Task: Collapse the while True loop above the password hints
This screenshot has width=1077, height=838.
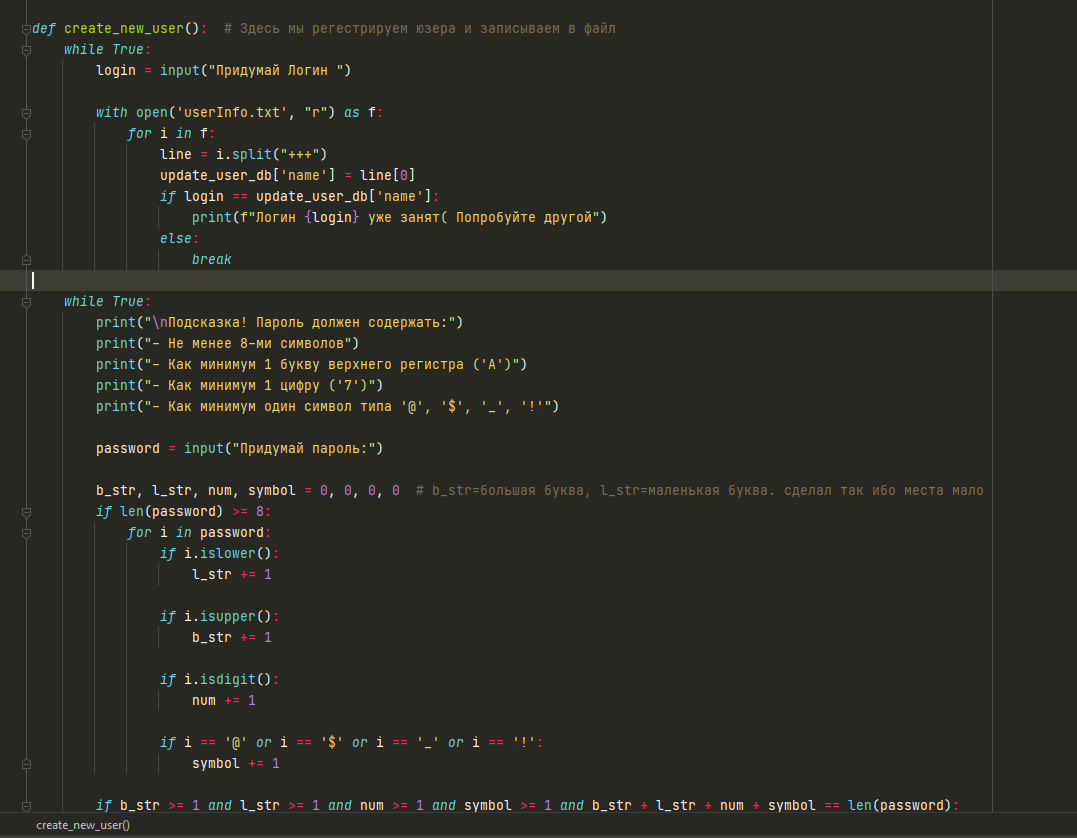Action: tap(26, 302)
